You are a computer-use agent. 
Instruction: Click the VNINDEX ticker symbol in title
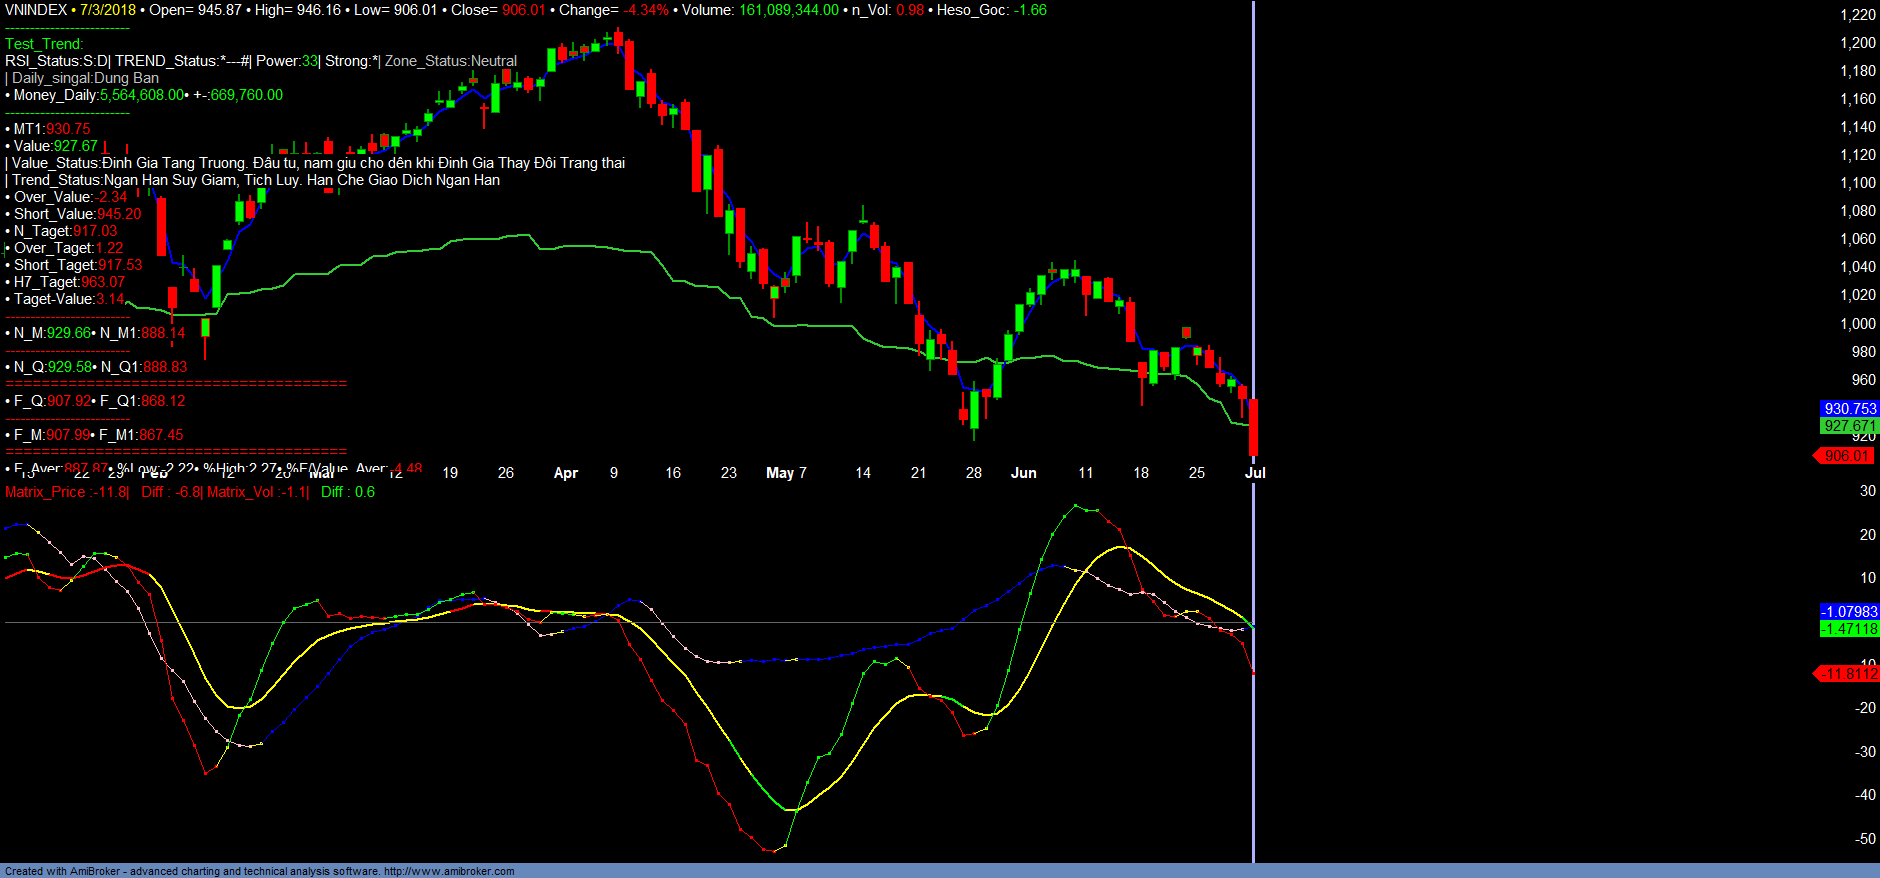coord(36,10)
